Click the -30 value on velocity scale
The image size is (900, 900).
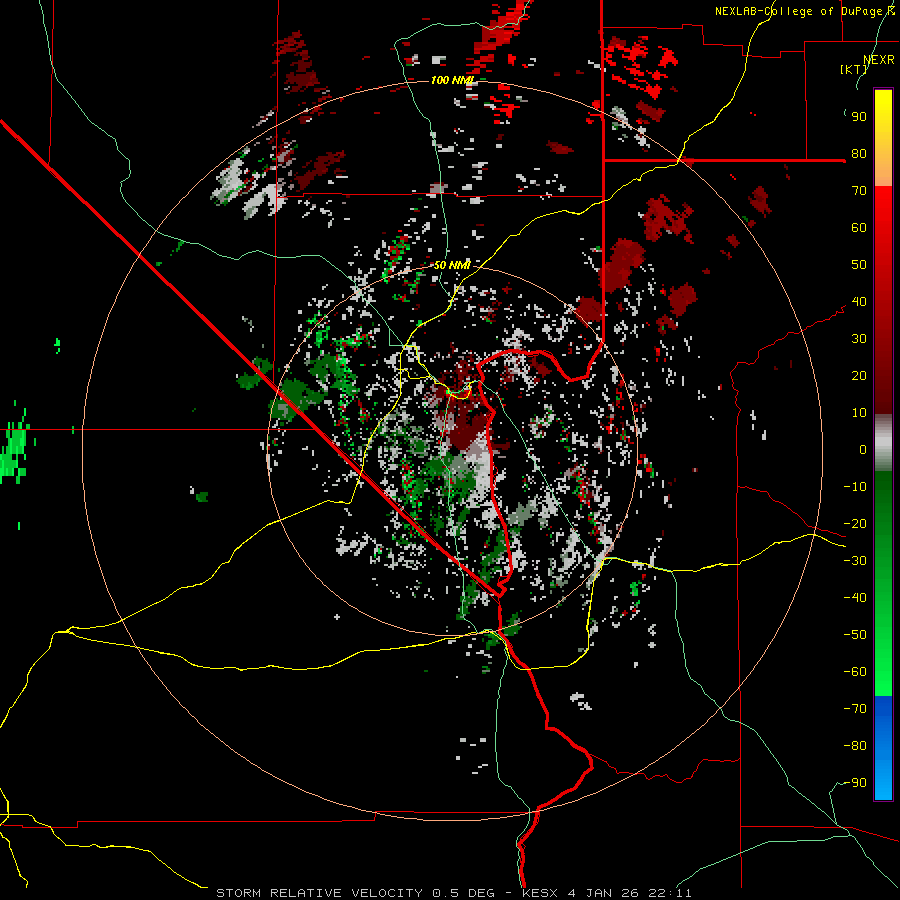click(855, 561)
